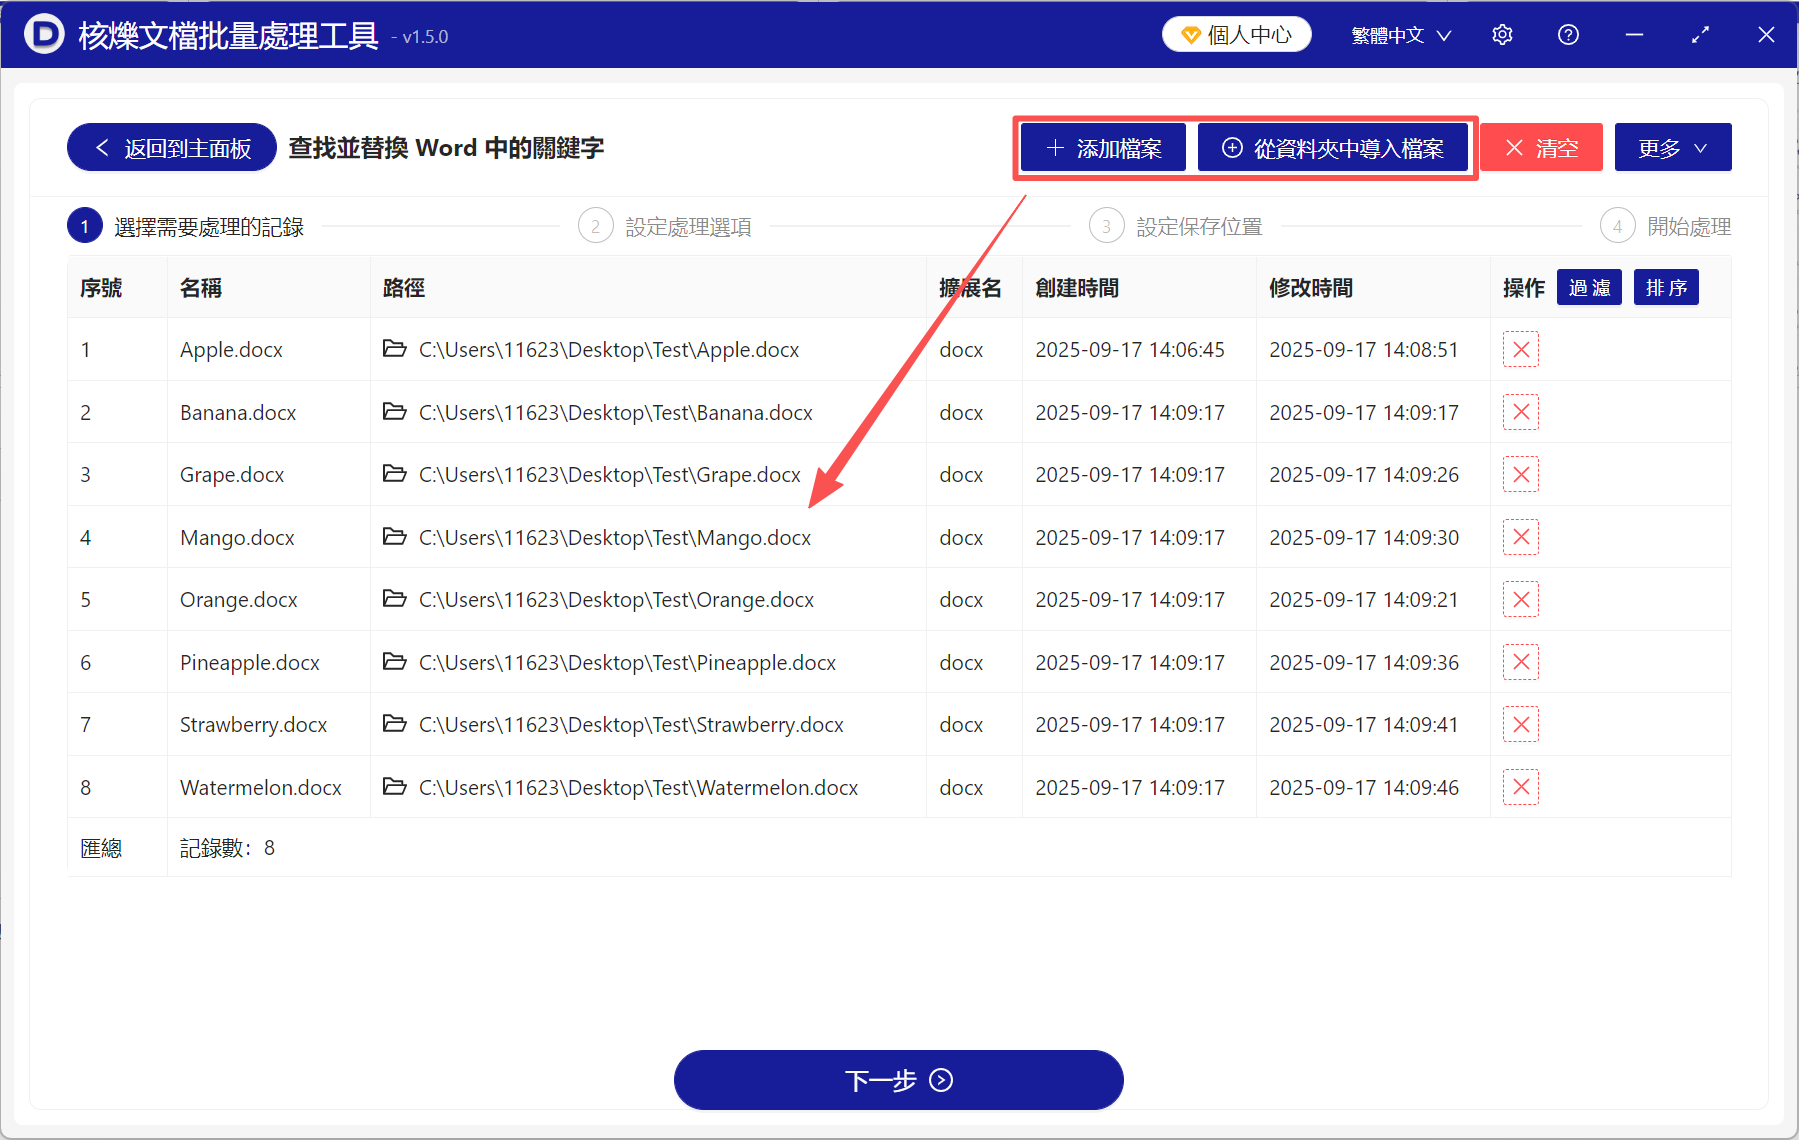Viewport: 1799px width, 1140px height.
Task: Remove Watermelon.docx with its X icon
Action: coord(1520,787)
